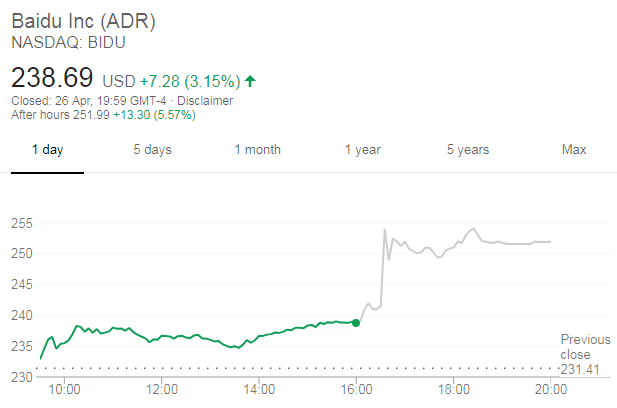The height and width of the screenshot is (408, 617).
Task: Click the Baidu Inc (ADR) title
Action: (83, 21)
